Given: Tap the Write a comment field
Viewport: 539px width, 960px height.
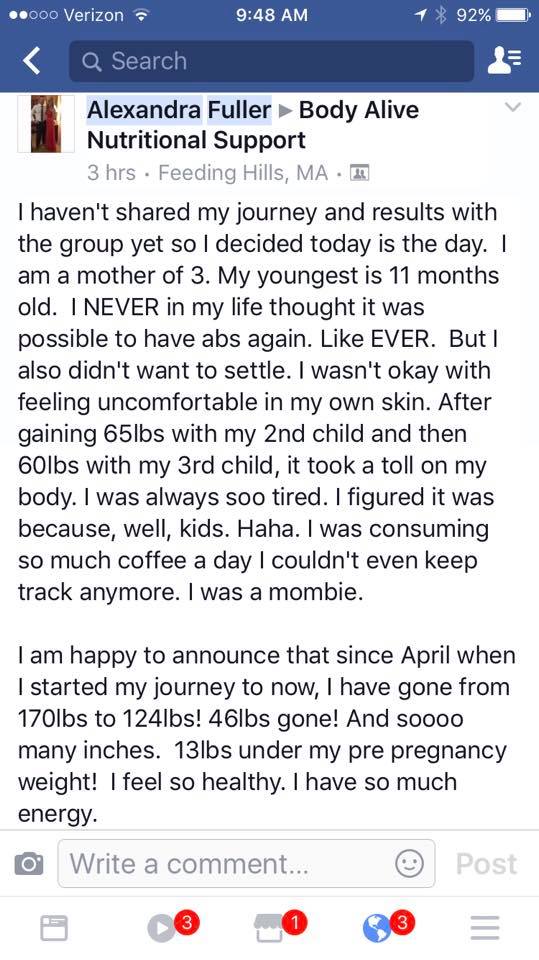Looking at the screenshot, I should coord(246,864).
